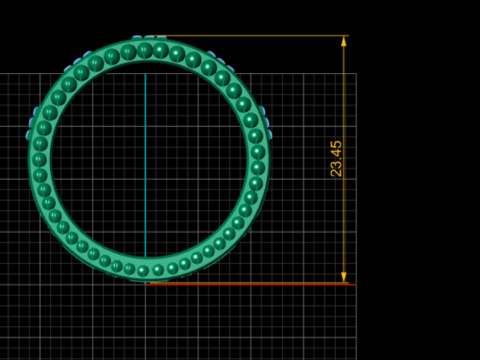Select the orange vertical dimension line

click(x=344, y=159)
